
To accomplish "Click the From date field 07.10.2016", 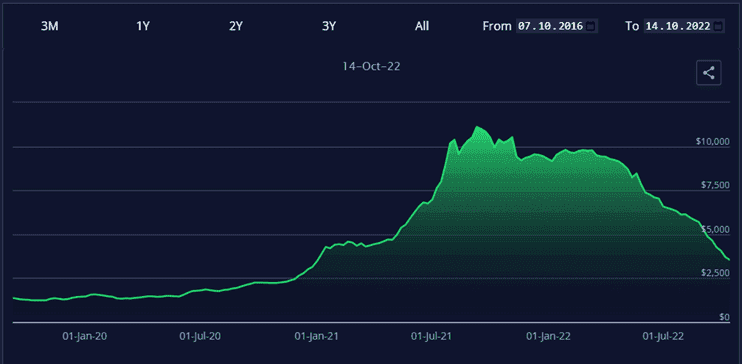I will 556,26.
